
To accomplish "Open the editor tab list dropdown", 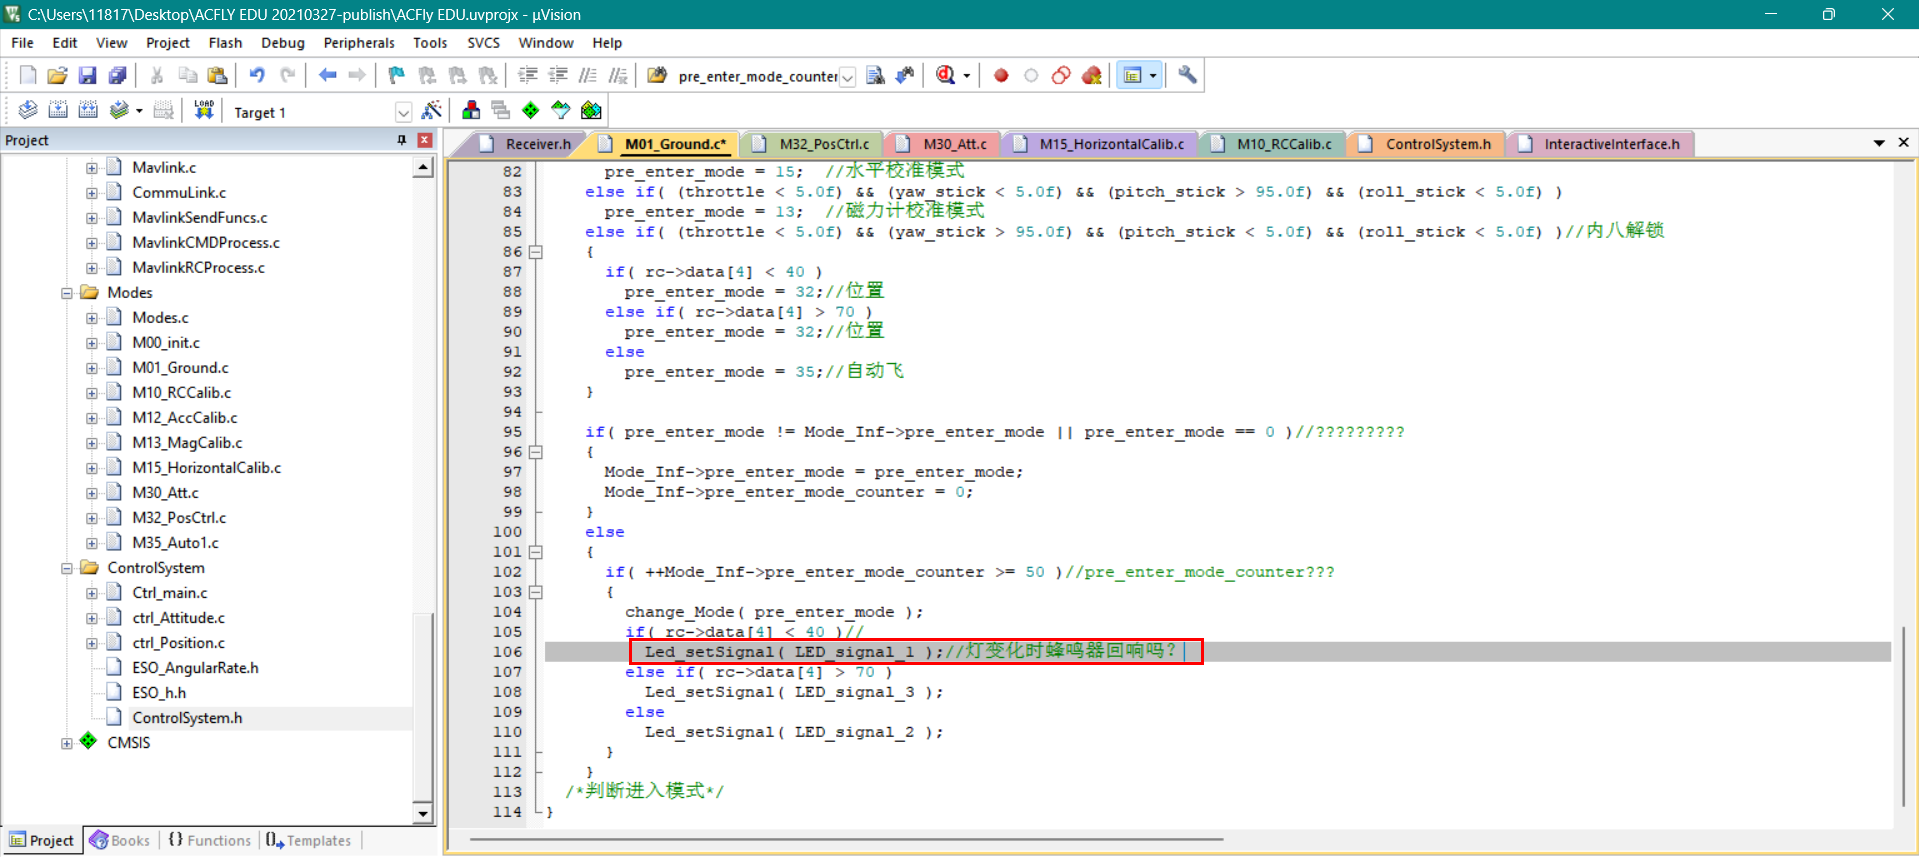I will [x=1879, y=143].
